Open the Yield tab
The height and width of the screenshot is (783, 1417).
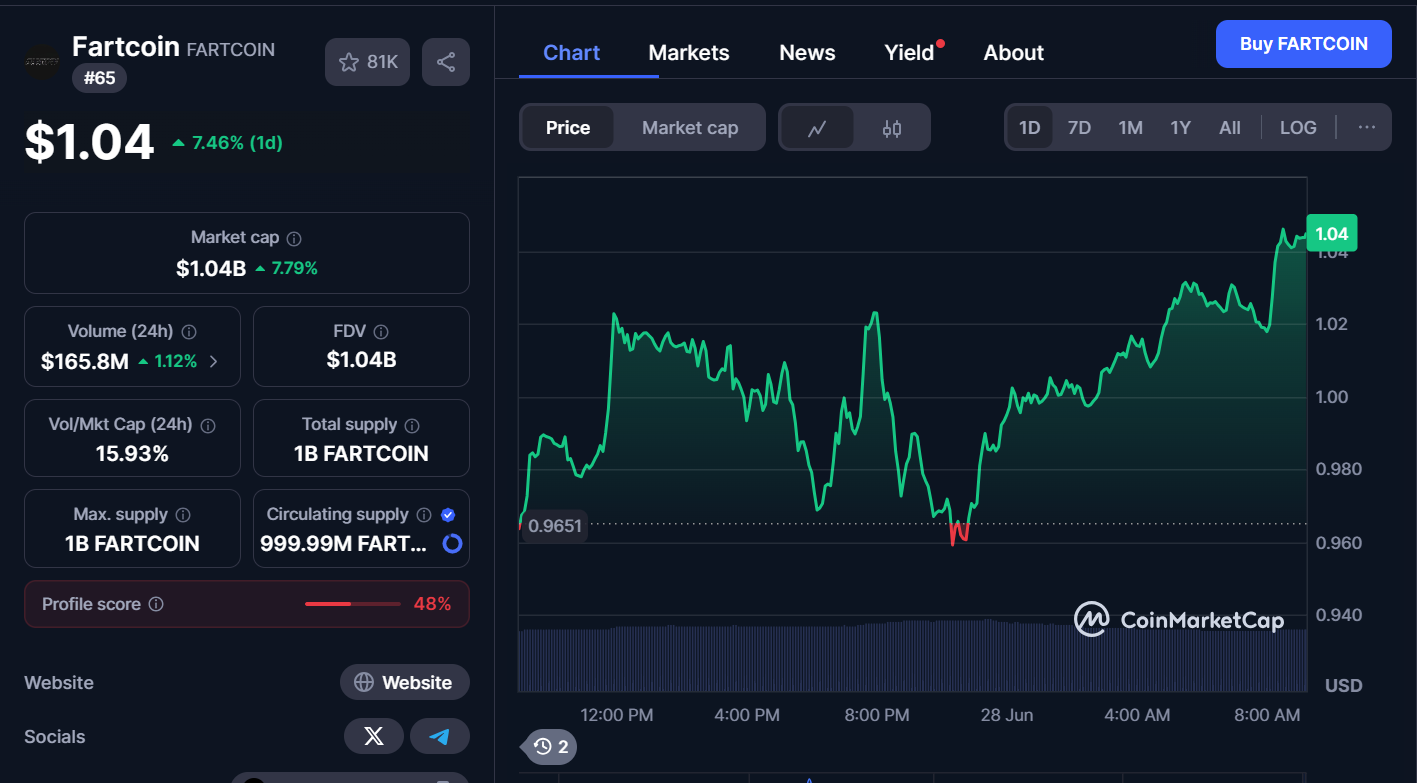click(x=909, y=53)
